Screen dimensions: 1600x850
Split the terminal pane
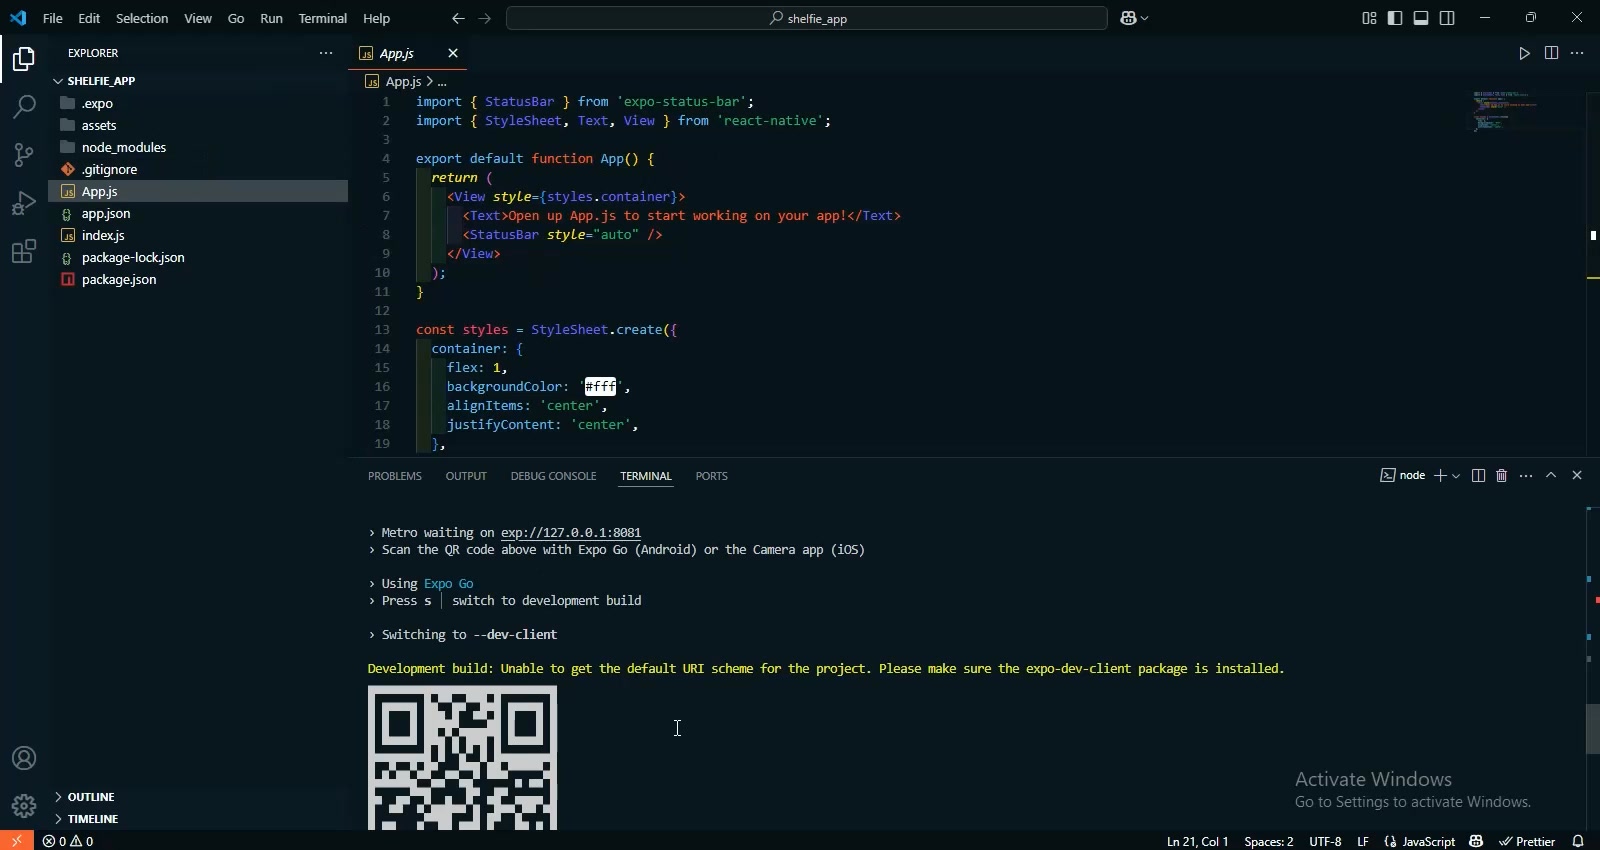click(x=1479, y=476)
